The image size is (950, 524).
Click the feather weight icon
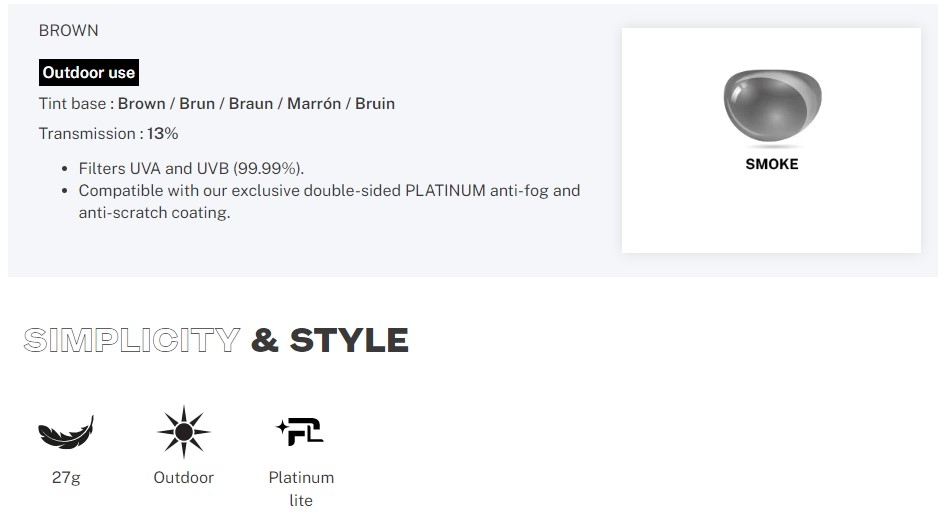click(x=66, y=432)
